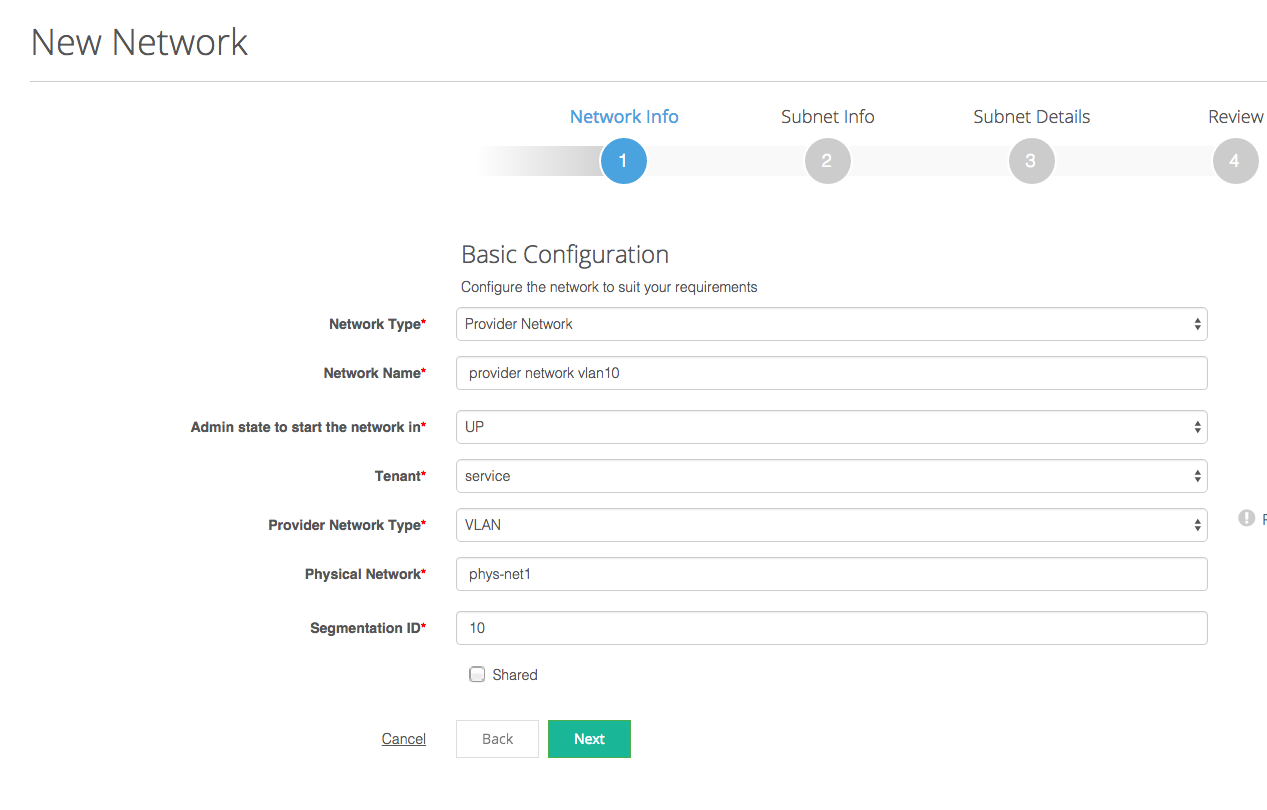Switch to Subnet Details step label
Image resolution: width=1267 pixels, height=810 pixels.
pyautogui.click(x=1031, y=117)
